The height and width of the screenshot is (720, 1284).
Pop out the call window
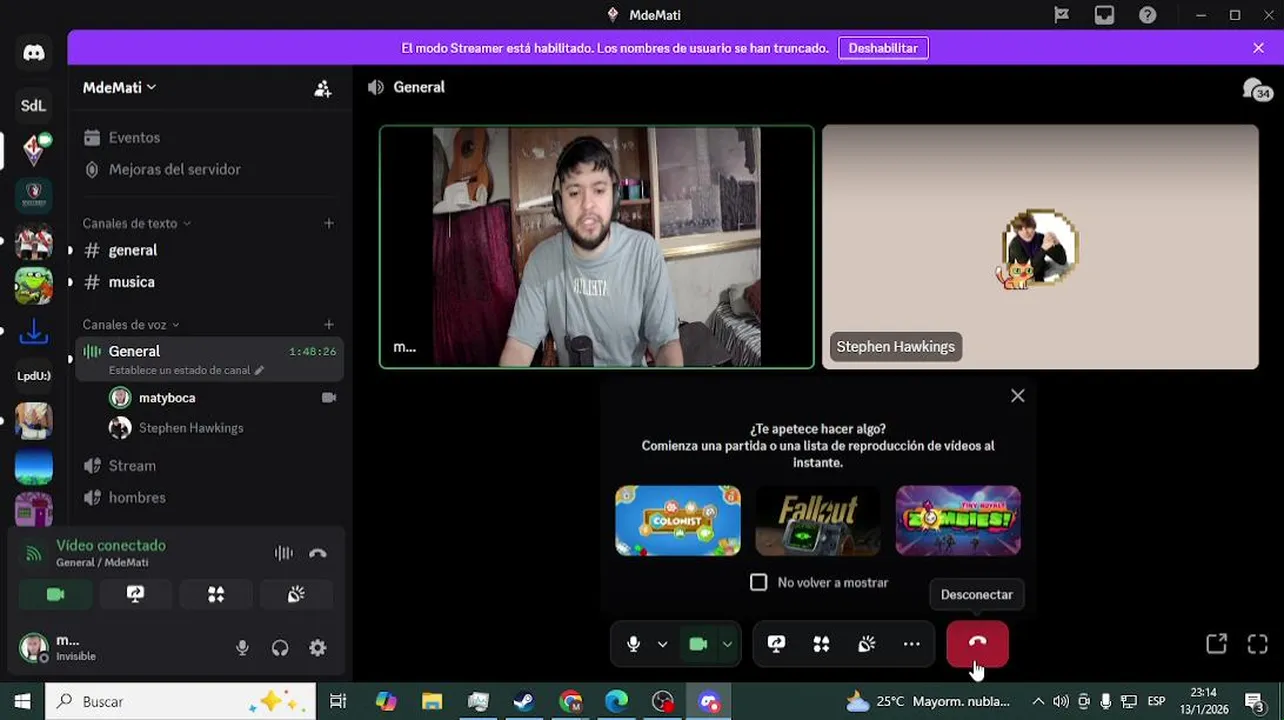coord(1216,644)
